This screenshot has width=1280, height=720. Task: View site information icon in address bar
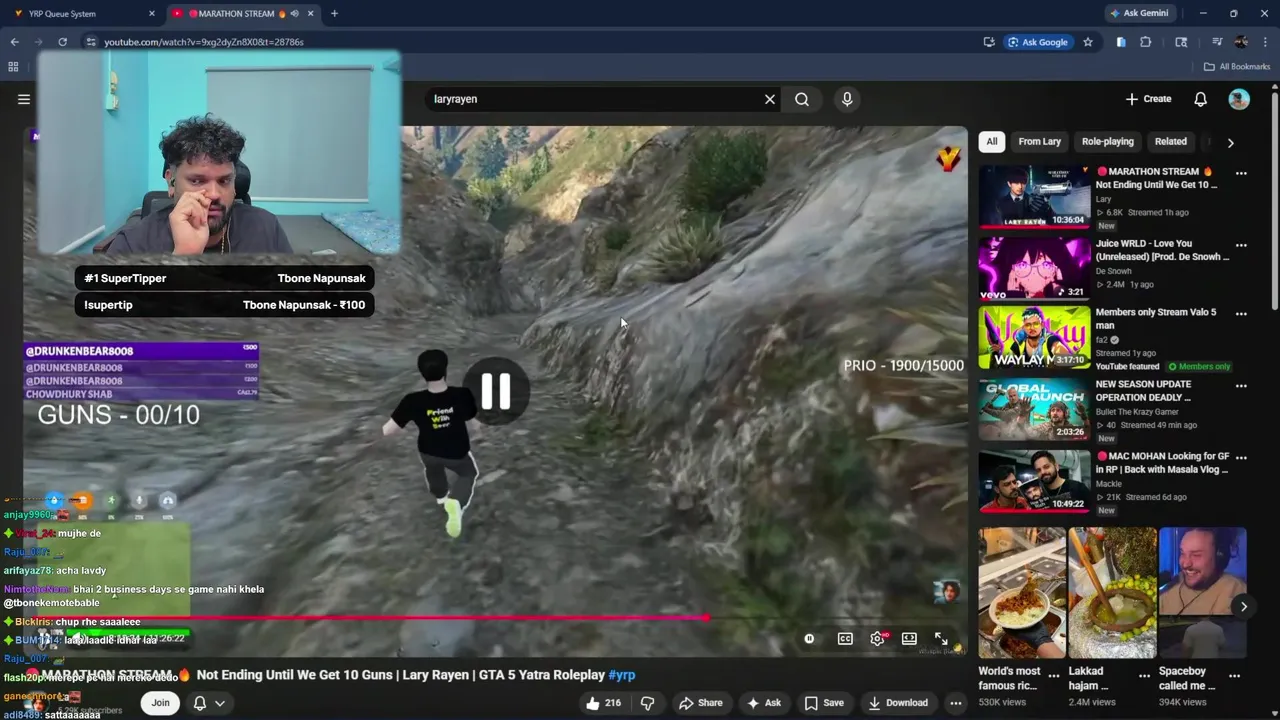point(90,42)
